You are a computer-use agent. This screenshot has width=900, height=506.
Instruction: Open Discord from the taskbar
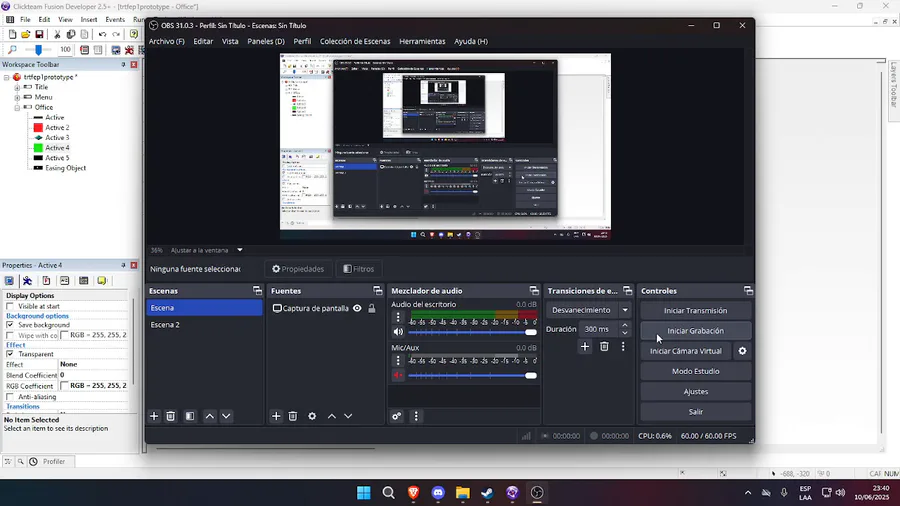(438, 492)
